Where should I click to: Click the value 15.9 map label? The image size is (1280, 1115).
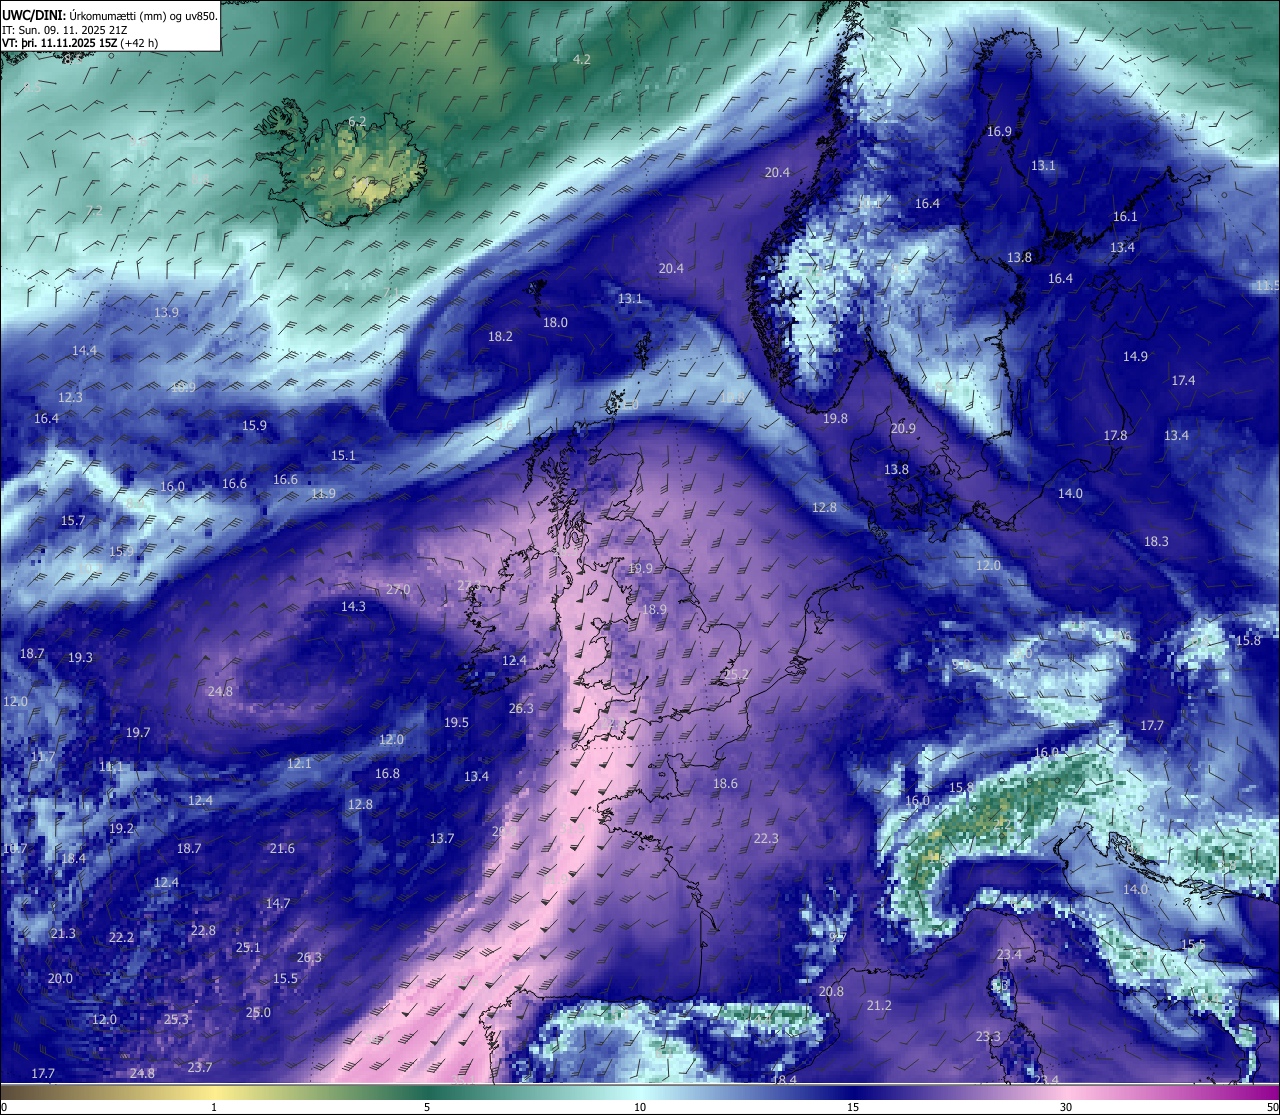(x=254, y=425)
